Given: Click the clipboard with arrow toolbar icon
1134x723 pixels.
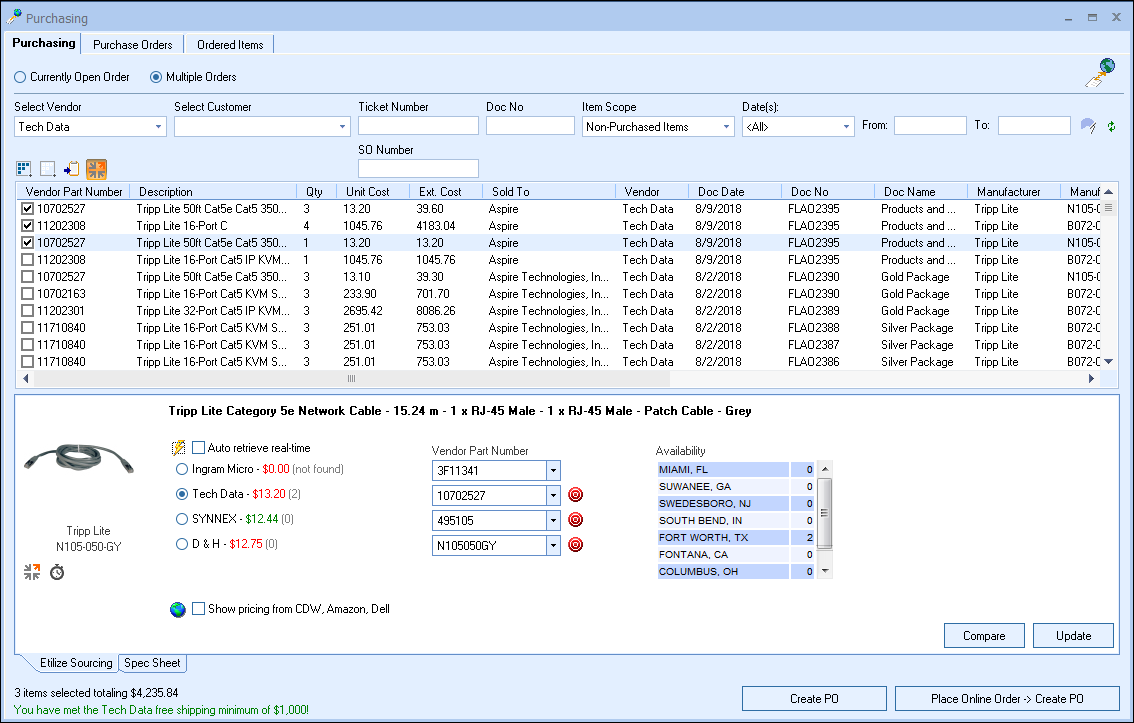Looking at the screenshot, I should click(71, 169).
